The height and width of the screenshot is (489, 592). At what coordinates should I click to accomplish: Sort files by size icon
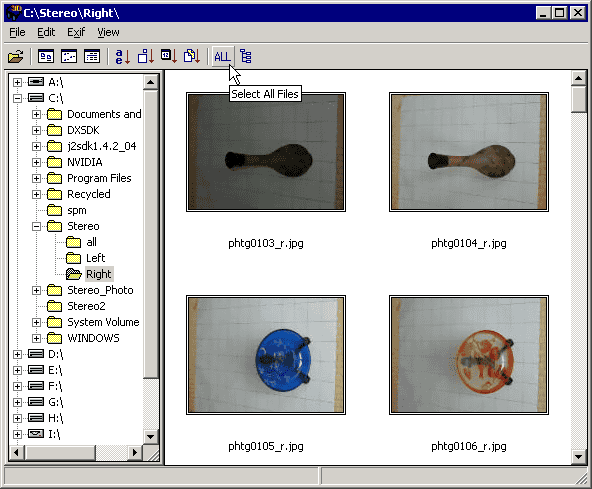146,57
